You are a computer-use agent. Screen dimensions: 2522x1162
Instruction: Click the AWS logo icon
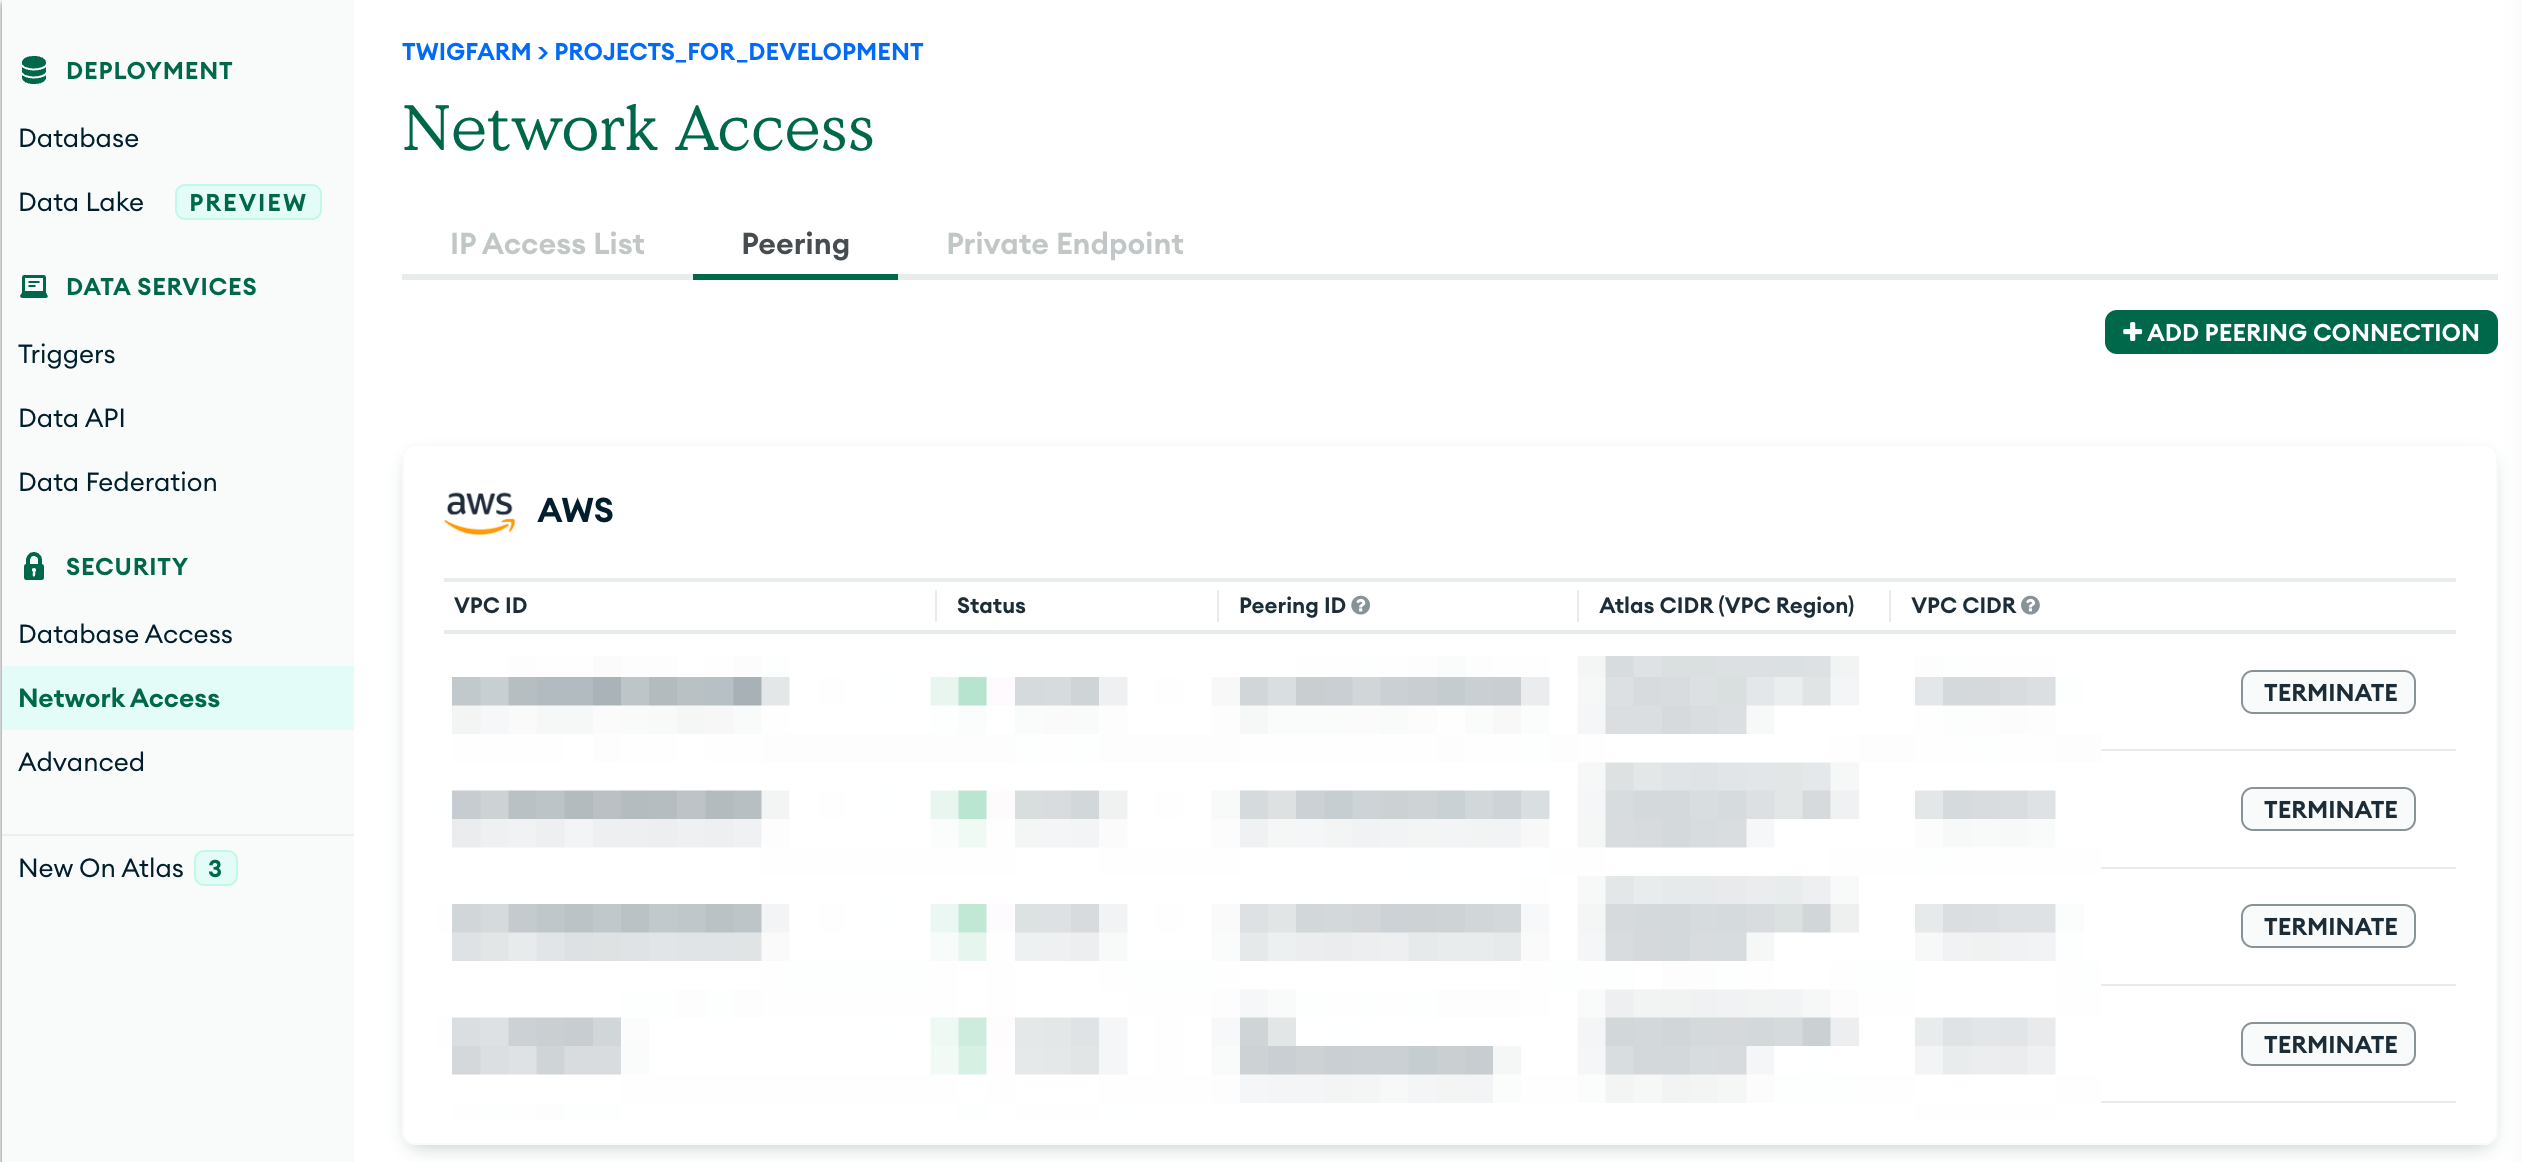479,511
